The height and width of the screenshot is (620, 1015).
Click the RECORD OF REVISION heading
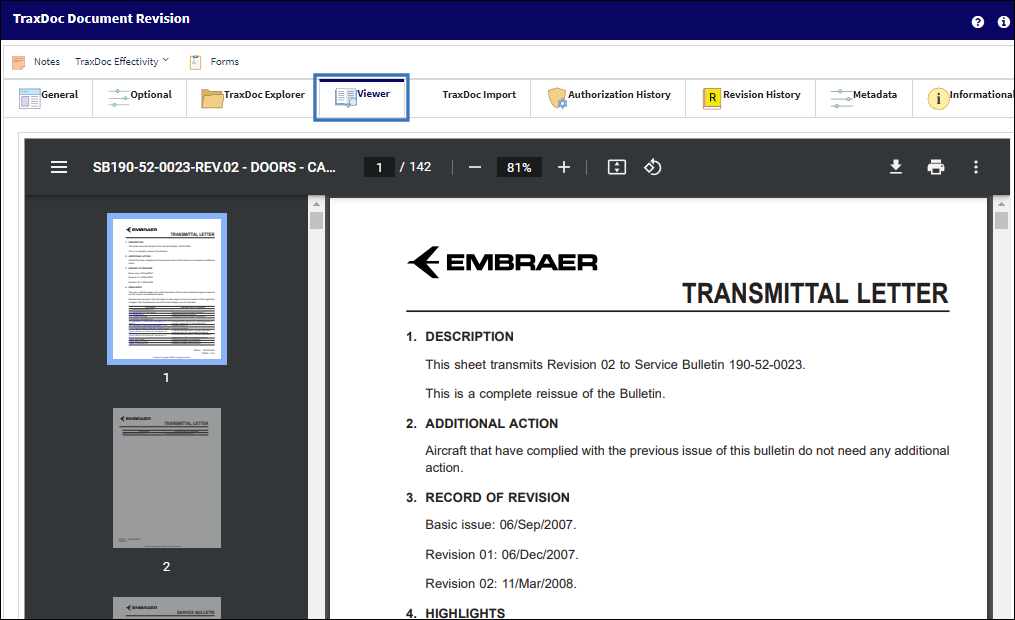click(x=497, y=498)
